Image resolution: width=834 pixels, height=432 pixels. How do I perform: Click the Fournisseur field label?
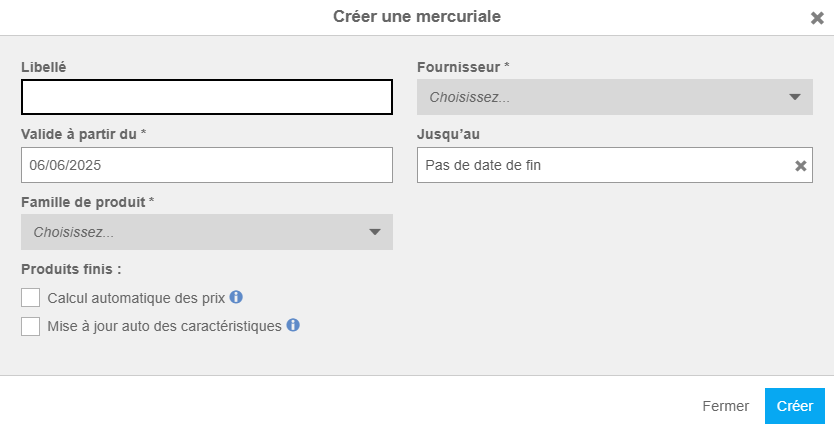(463, 67)
